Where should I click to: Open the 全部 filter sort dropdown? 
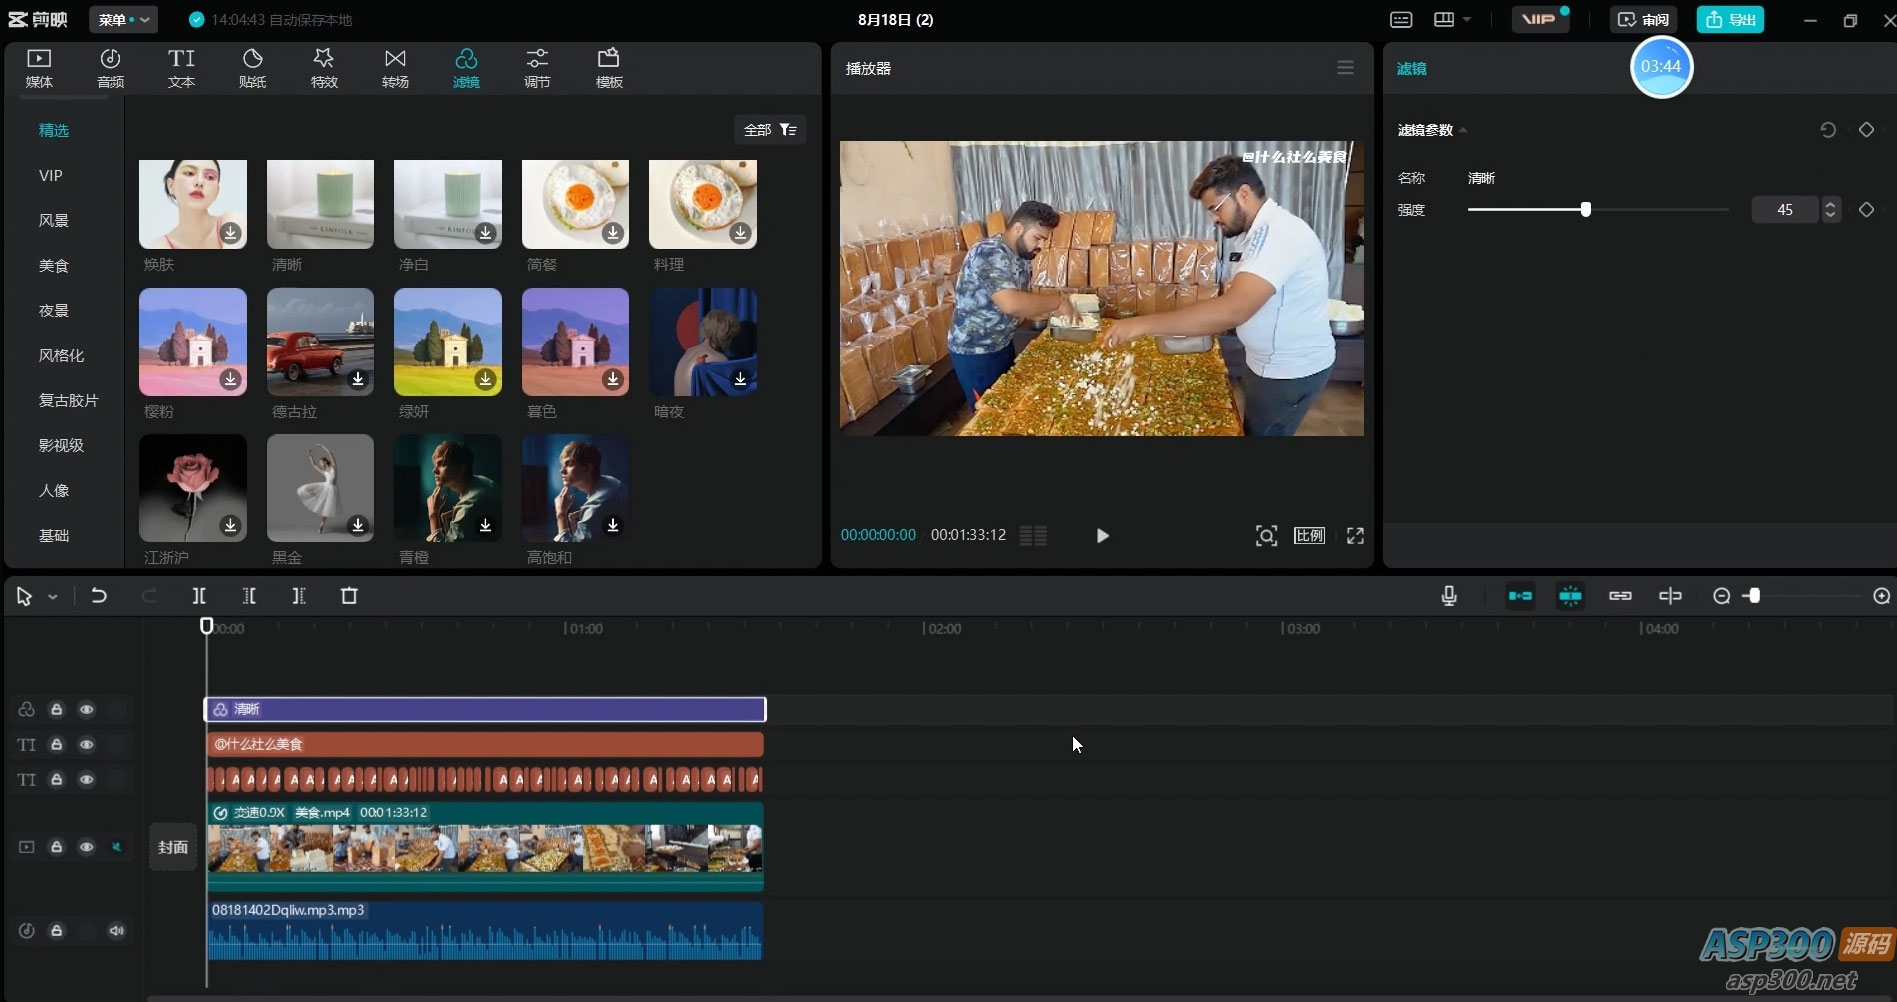769,130
